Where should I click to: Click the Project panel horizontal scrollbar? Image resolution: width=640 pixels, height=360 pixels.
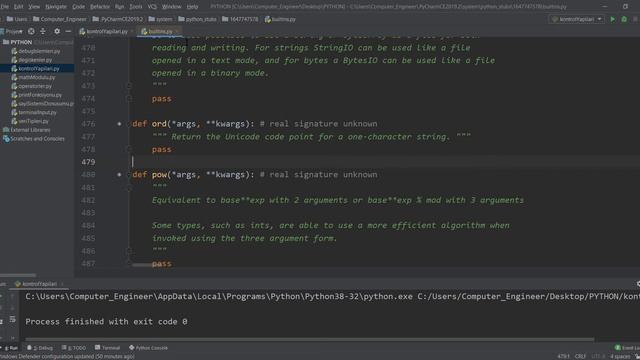18,275
